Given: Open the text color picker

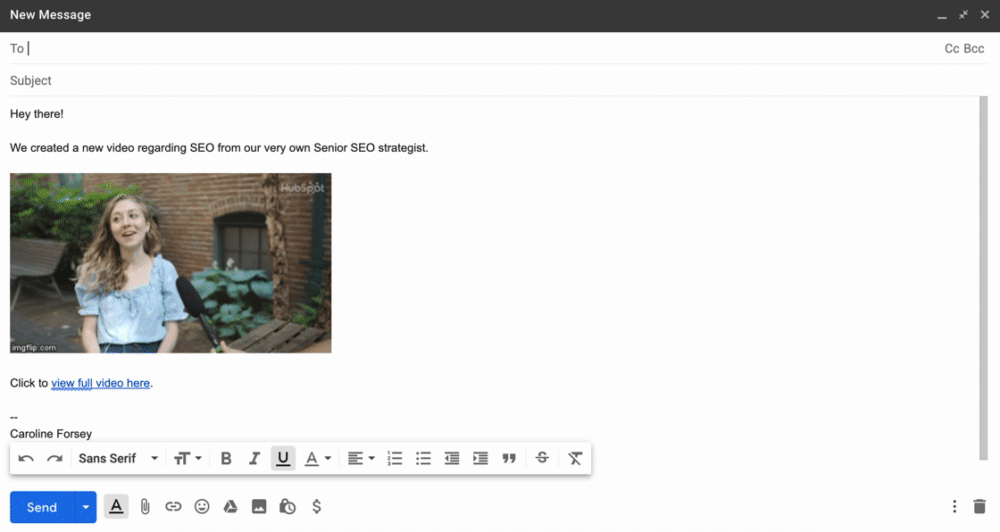Looking at the screenshot, I should tap(317, 458).
